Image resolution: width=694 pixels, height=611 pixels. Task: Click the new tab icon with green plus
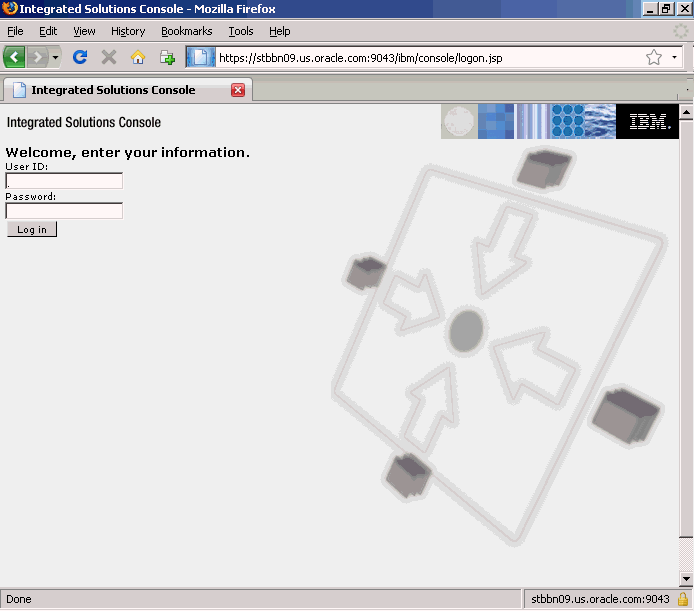point(167,58)
